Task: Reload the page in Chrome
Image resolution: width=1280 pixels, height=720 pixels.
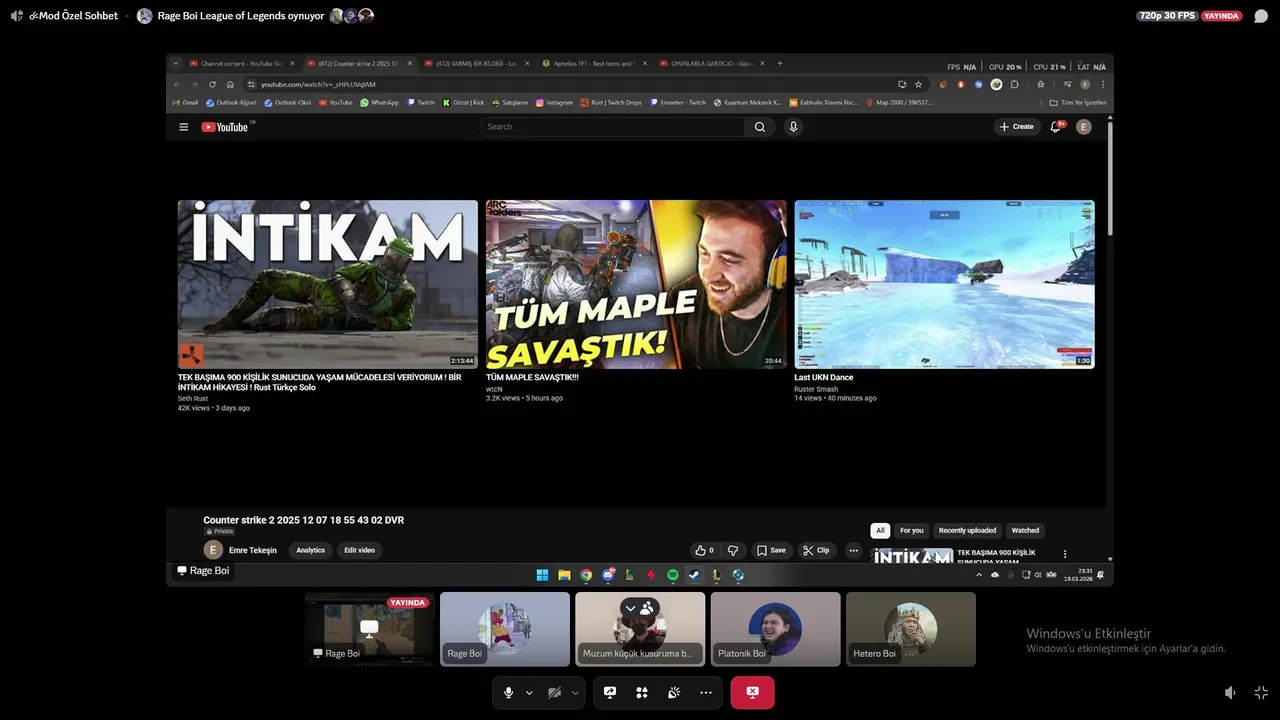Action: (212, 84)
